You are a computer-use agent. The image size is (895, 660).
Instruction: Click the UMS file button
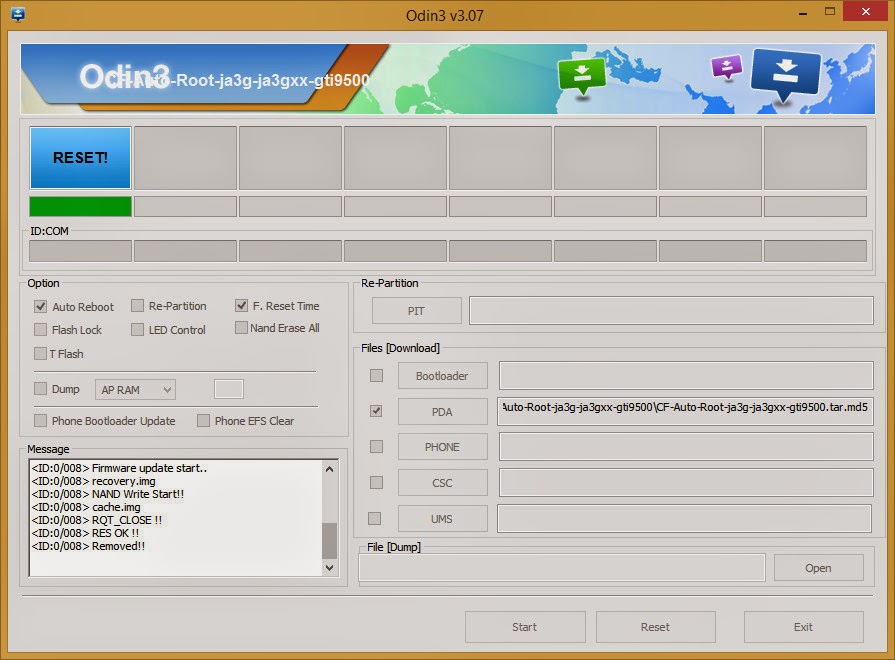pyautogui.click(x=442, y=519)
